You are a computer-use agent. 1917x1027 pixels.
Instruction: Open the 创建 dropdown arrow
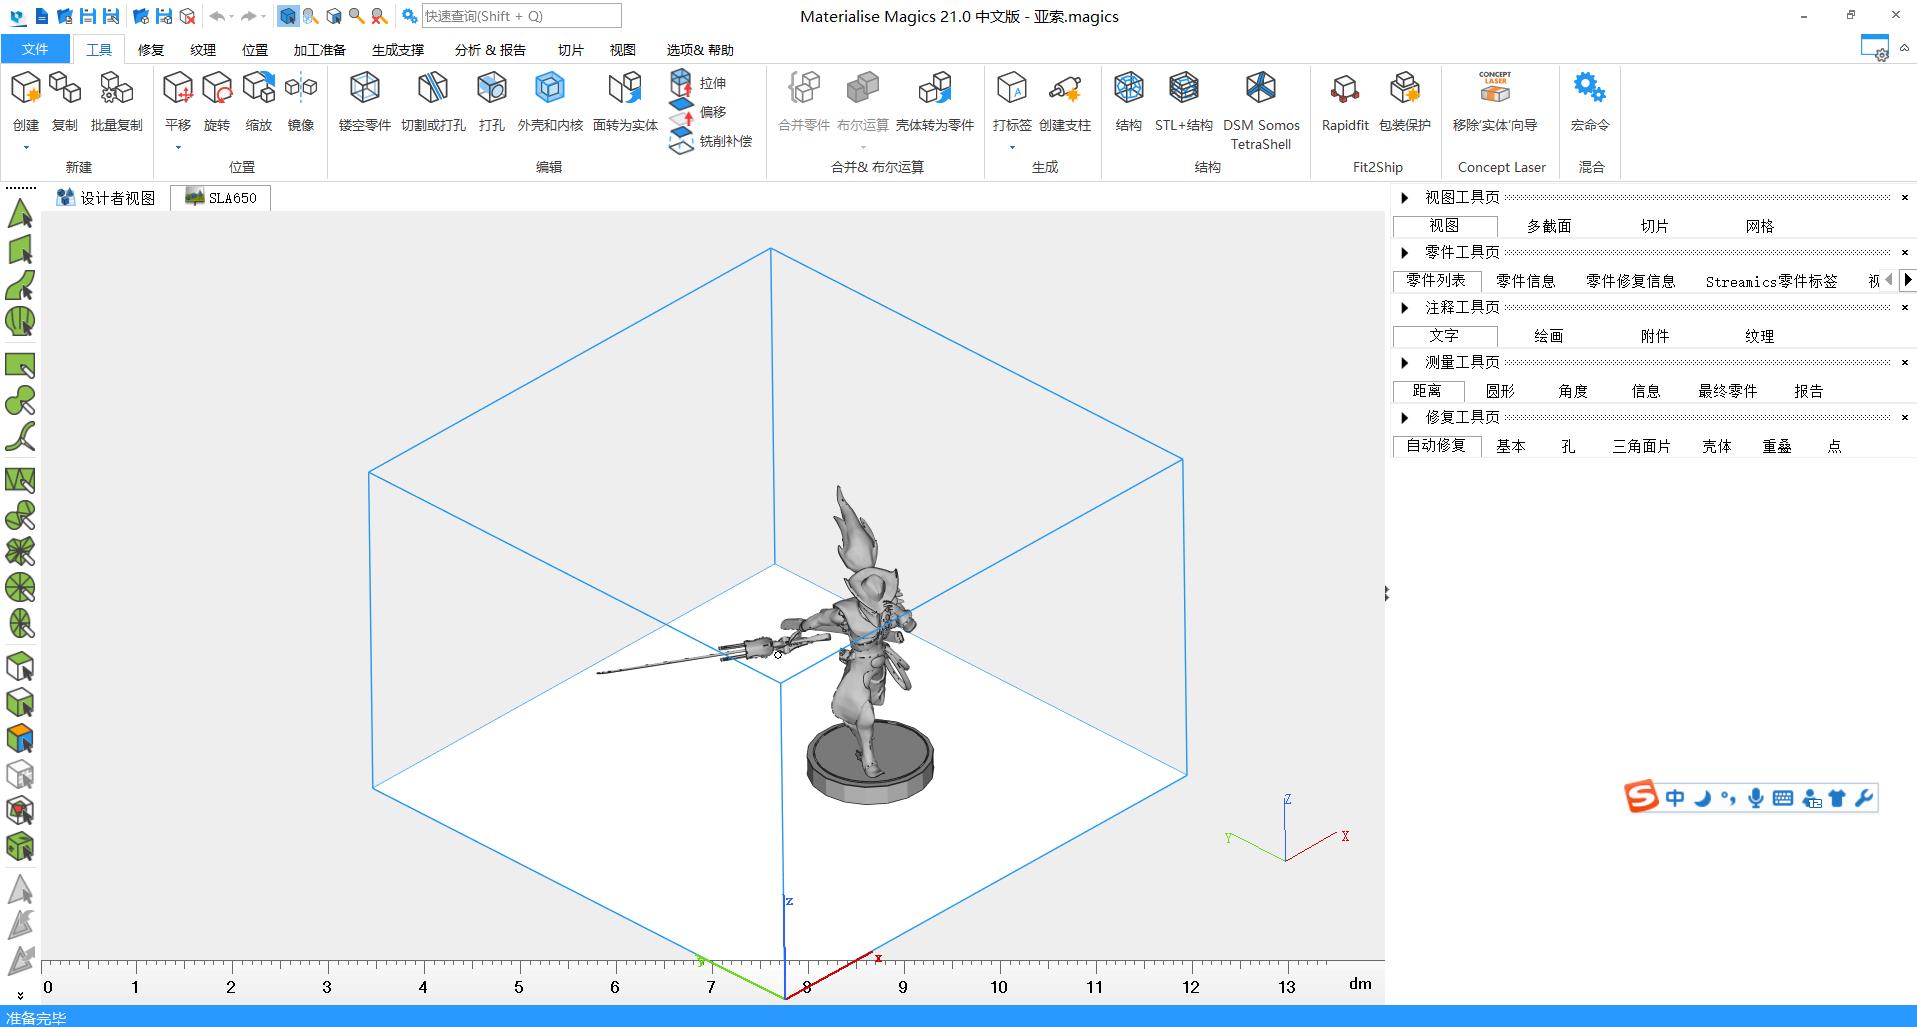point(26,148)
